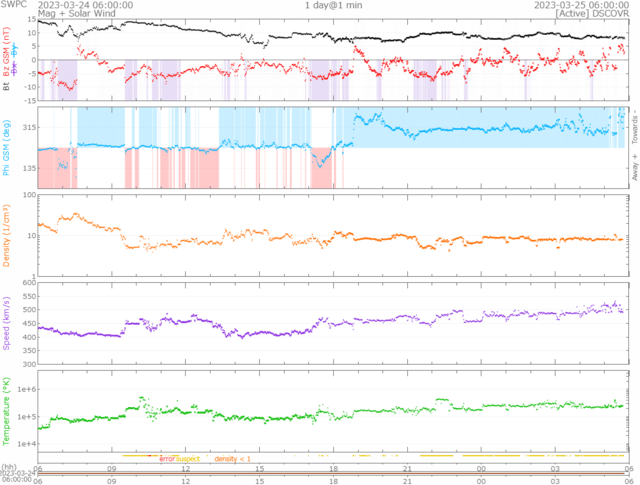Click the SWPC label in top-left corner

14,5
